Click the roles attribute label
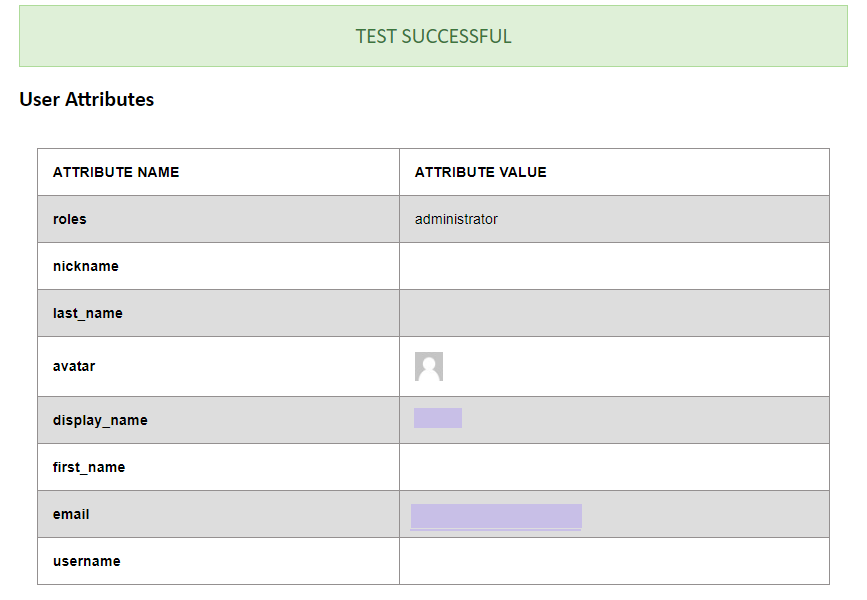 pos(70,219)
